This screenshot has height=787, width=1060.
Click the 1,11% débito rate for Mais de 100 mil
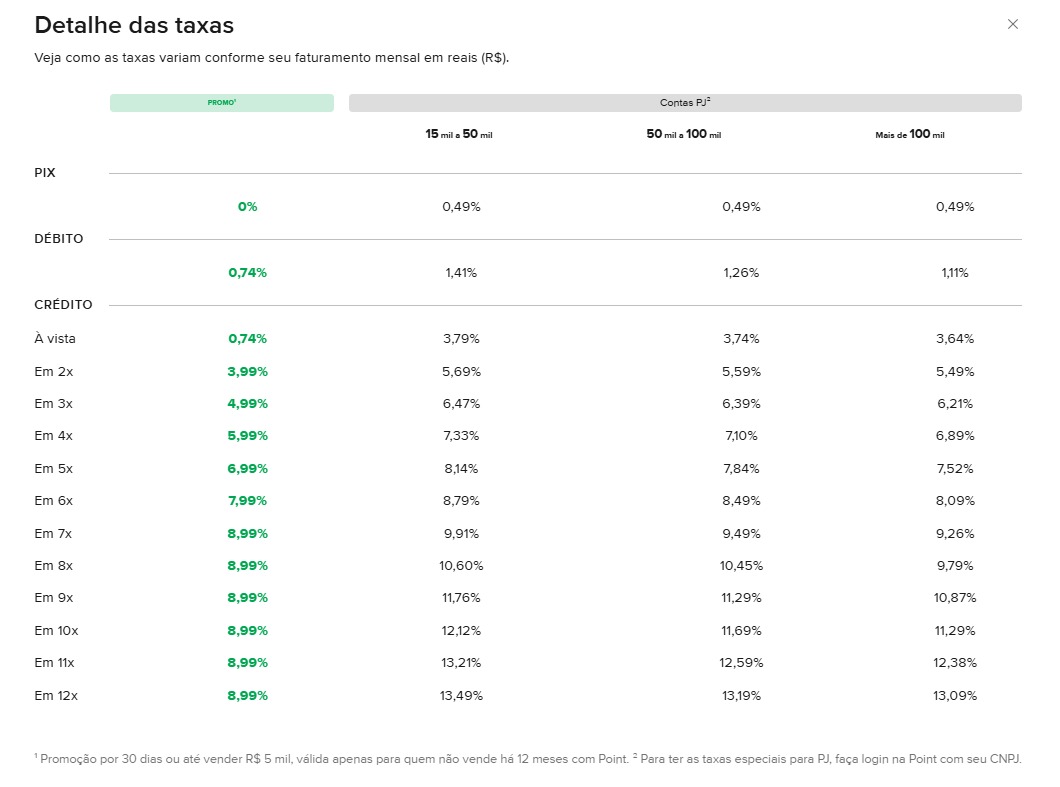pos(954,273)
